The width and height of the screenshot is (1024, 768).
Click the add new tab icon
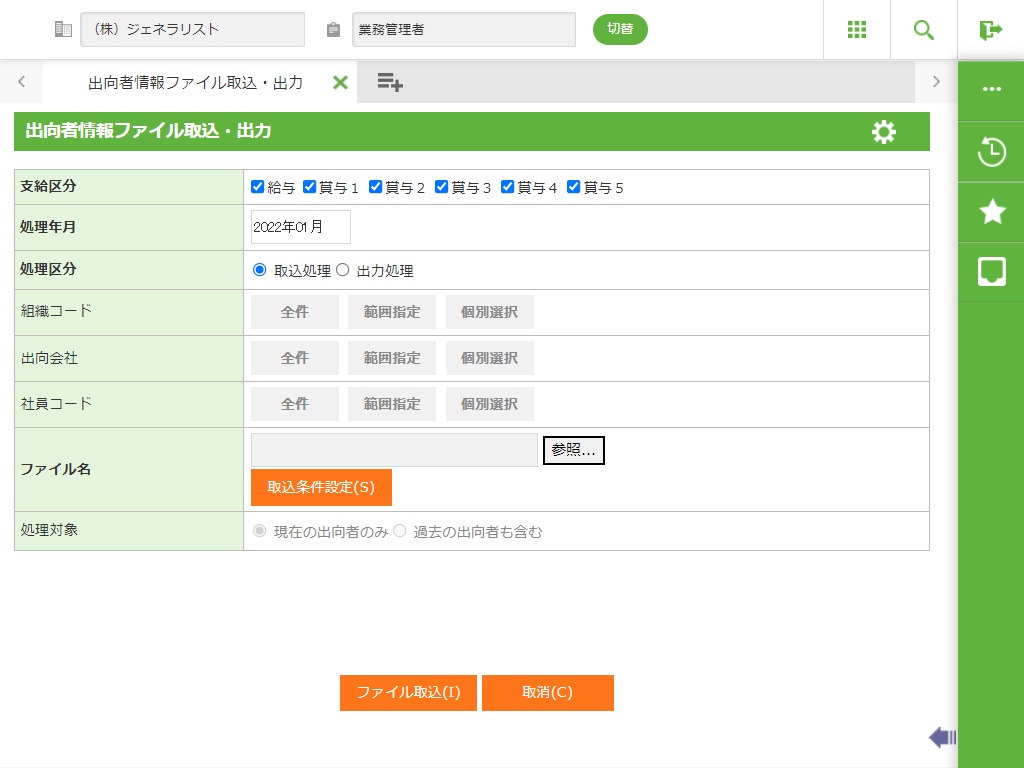click(390, 83)
